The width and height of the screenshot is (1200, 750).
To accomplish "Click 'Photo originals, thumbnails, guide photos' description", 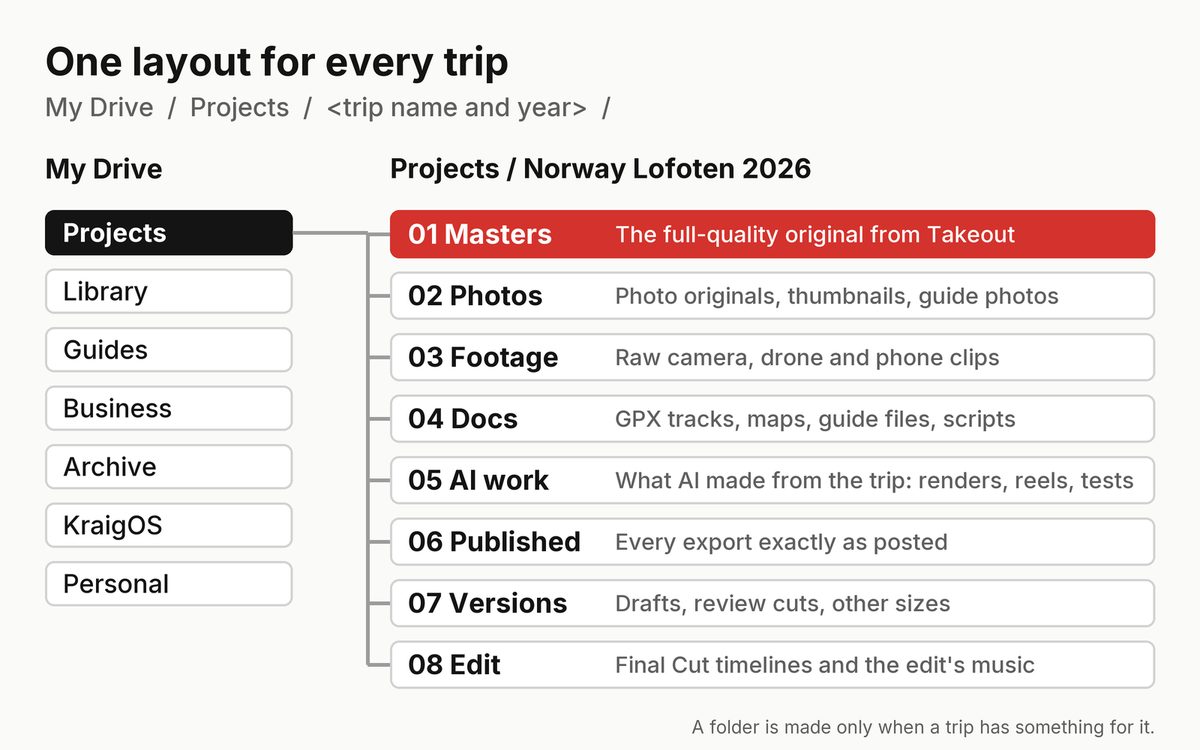I will coord(837,296).
